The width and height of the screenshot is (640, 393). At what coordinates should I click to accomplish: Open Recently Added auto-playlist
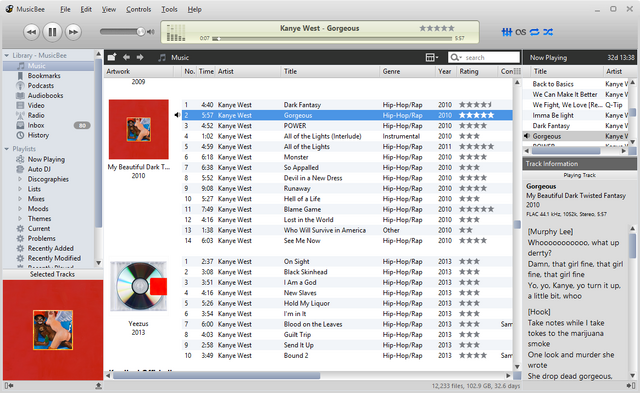[50, 249]
